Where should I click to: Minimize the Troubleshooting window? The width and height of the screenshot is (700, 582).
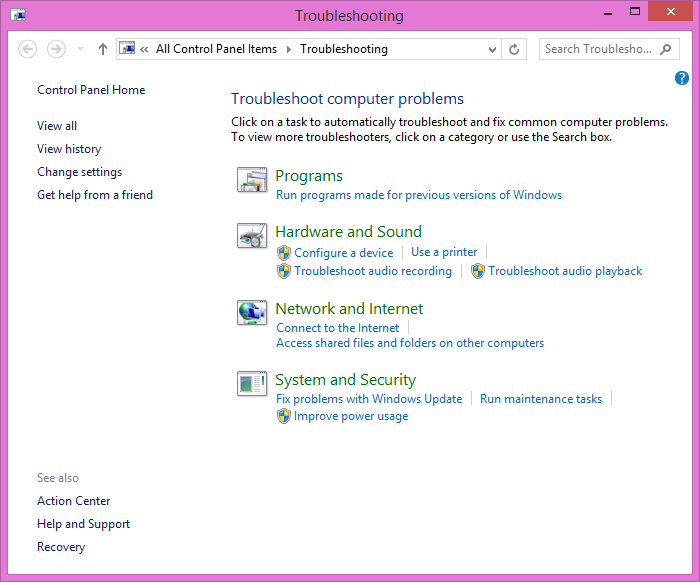[x=608, y=12]
